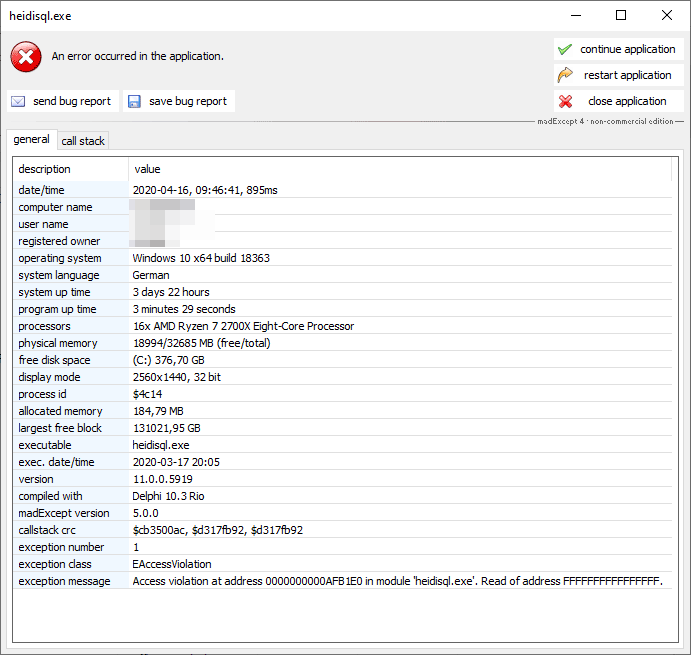Select the exec. date/time row label
The height and width of the screenshot is (655, 691).
pos(56,462)
